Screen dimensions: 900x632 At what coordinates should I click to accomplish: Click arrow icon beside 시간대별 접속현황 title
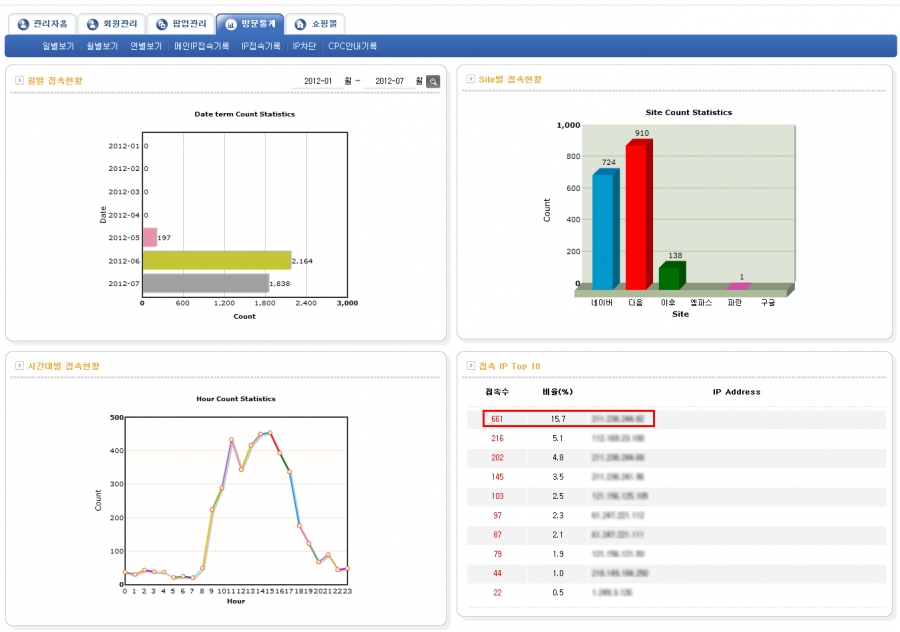19,366
